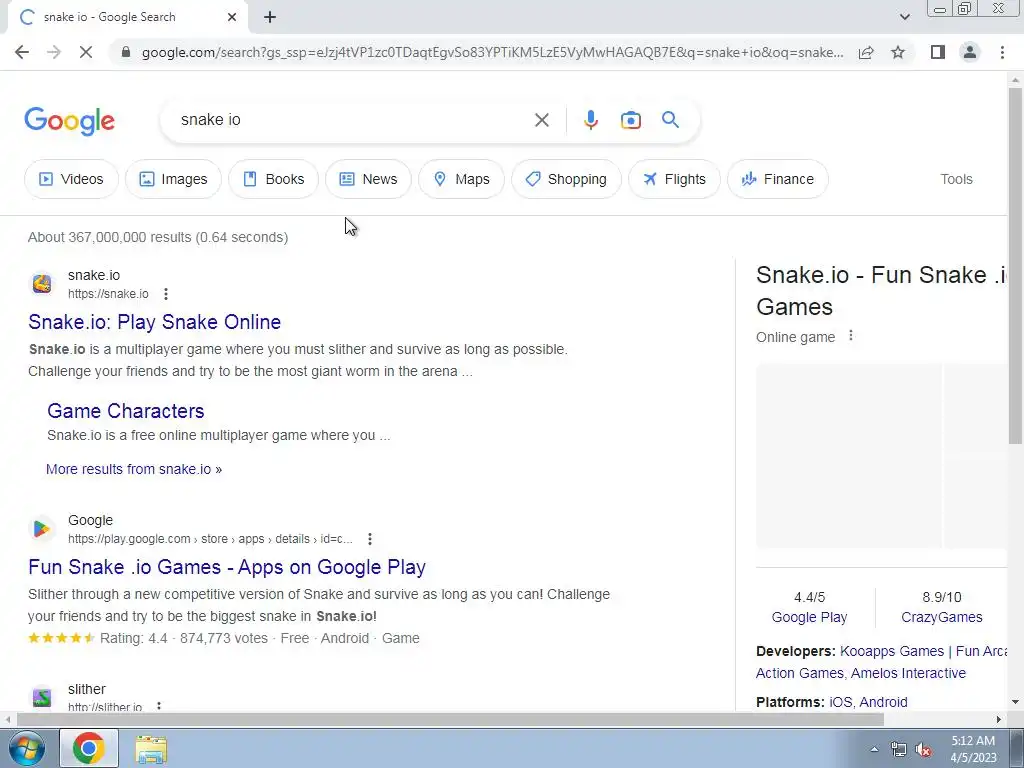
Task: Open options for the slither.io result
Action: point(159,706)
